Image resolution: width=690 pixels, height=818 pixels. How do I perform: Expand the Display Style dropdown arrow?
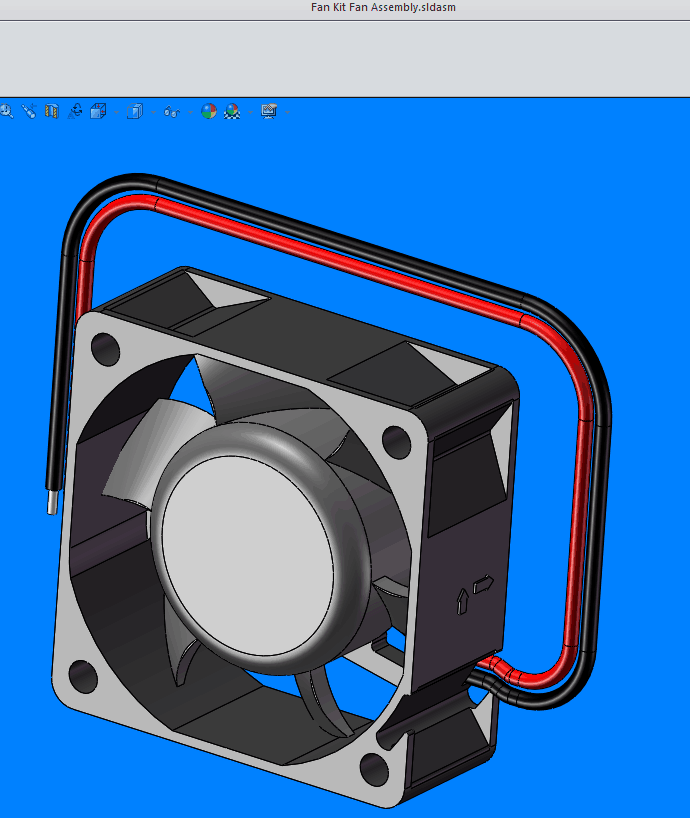[x=153, y=112]
